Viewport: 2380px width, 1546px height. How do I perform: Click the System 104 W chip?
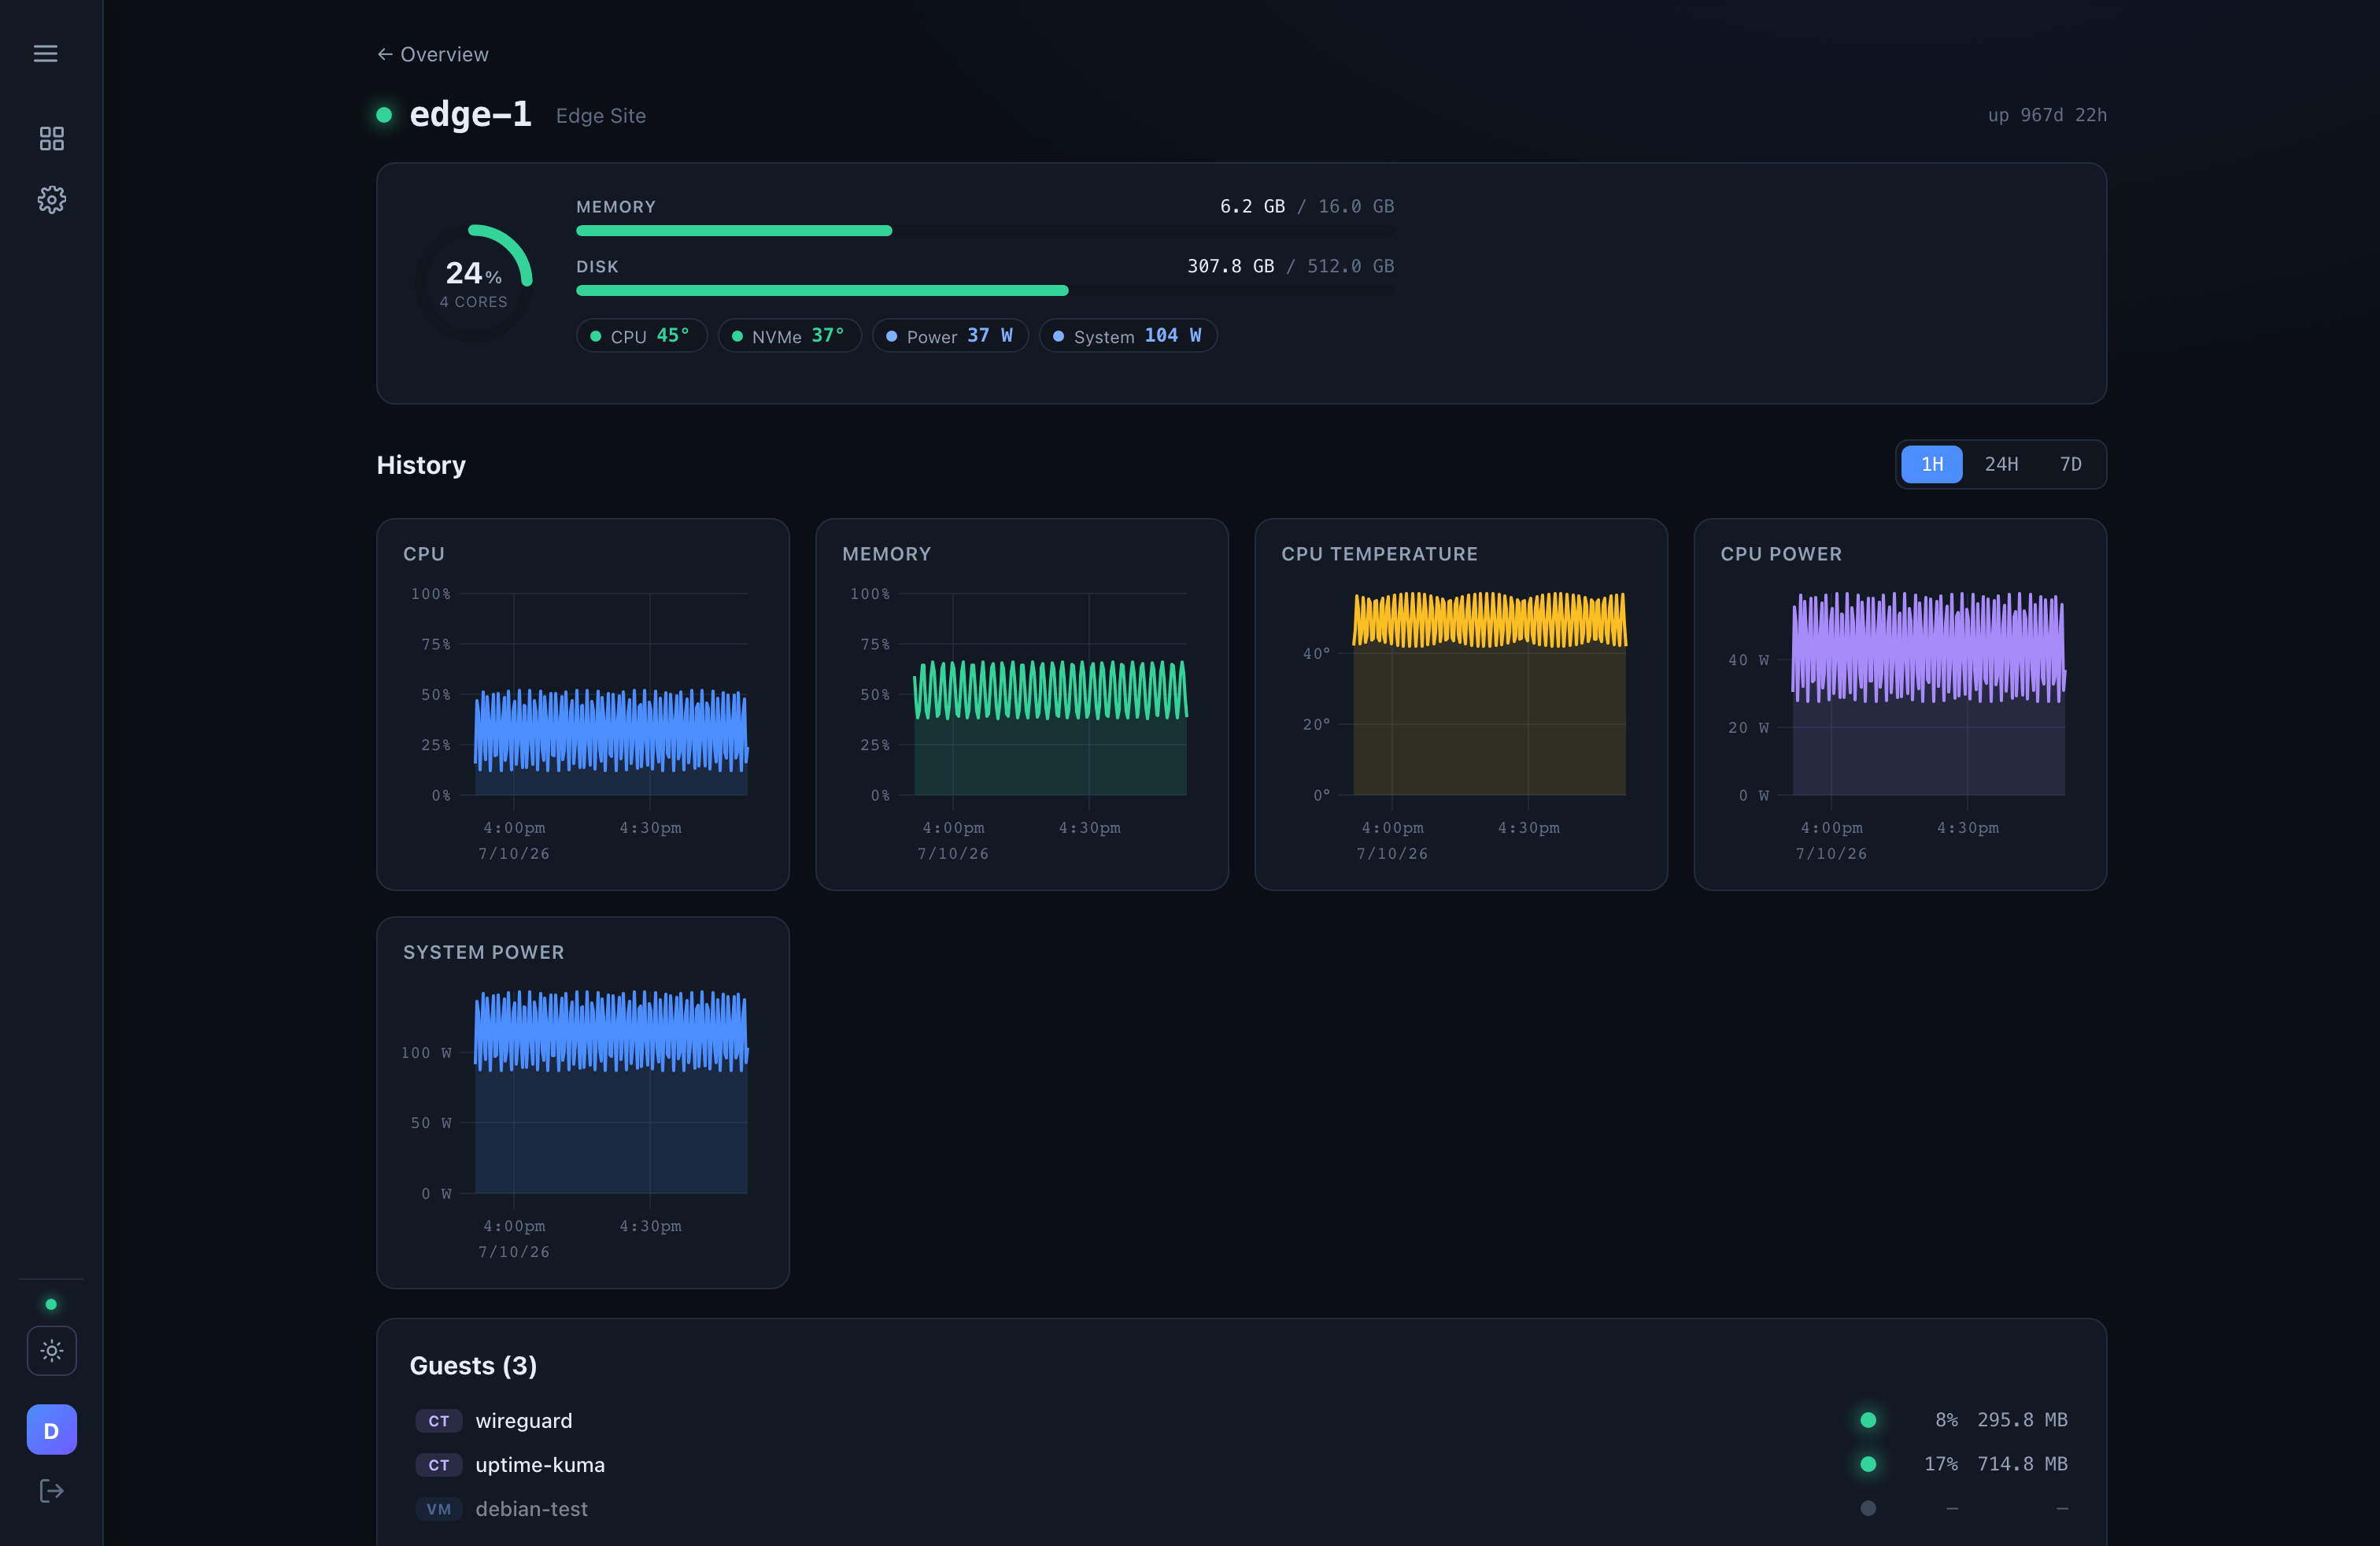tap(1128, 336)
